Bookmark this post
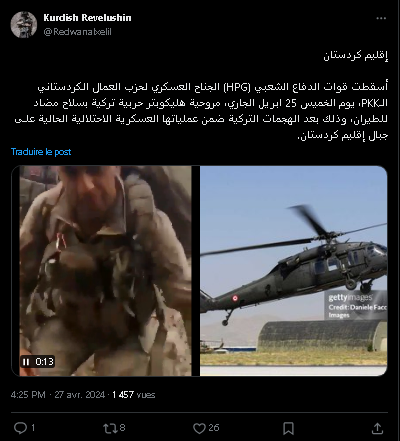 click(288, 428)
